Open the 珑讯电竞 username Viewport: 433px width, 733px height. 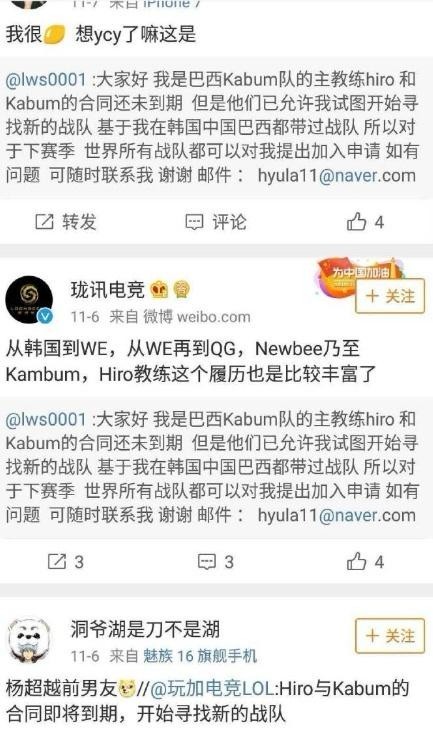click(108, 290)
